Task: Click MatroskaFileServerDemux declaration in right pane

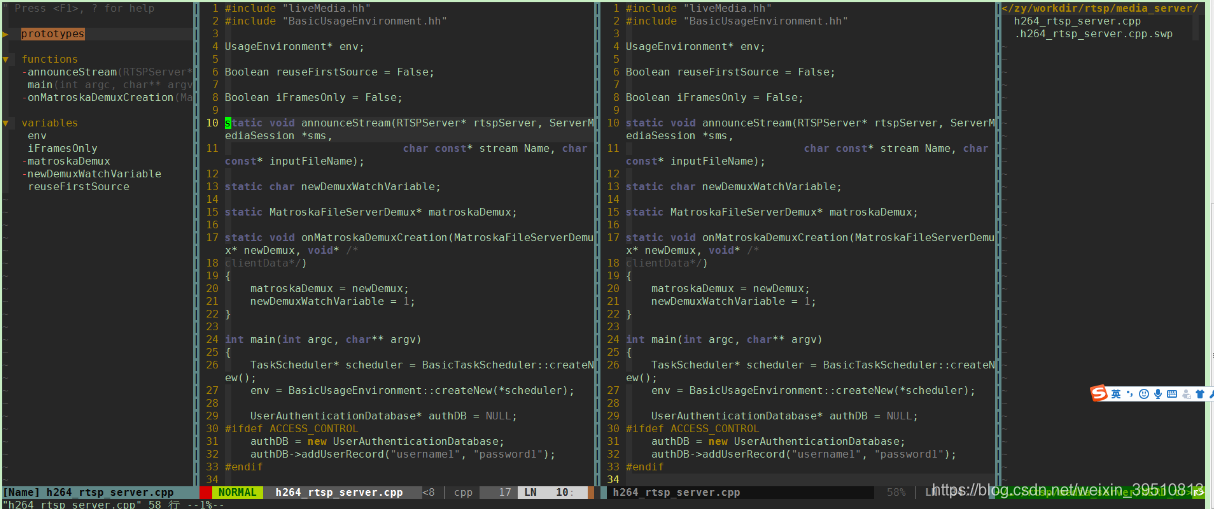Action: click(771, 212)
